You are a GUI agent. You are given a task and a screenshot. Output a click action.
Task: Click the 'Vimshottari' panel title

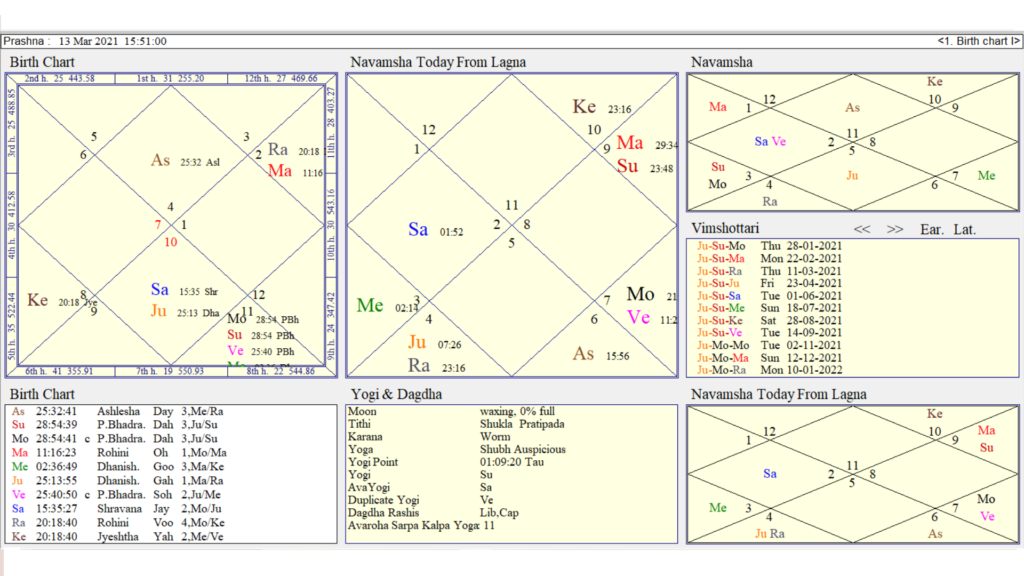[725, 229]
